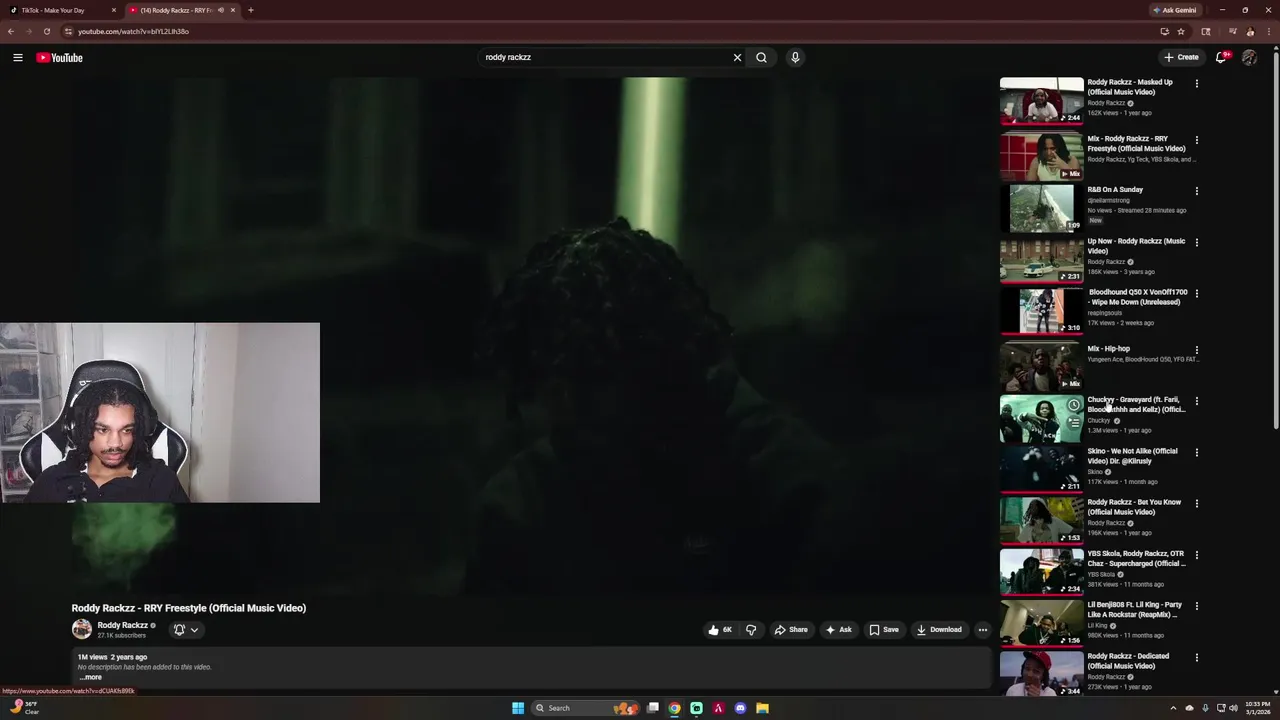
Task: Download the video
Action: click(x=939, y=630)
